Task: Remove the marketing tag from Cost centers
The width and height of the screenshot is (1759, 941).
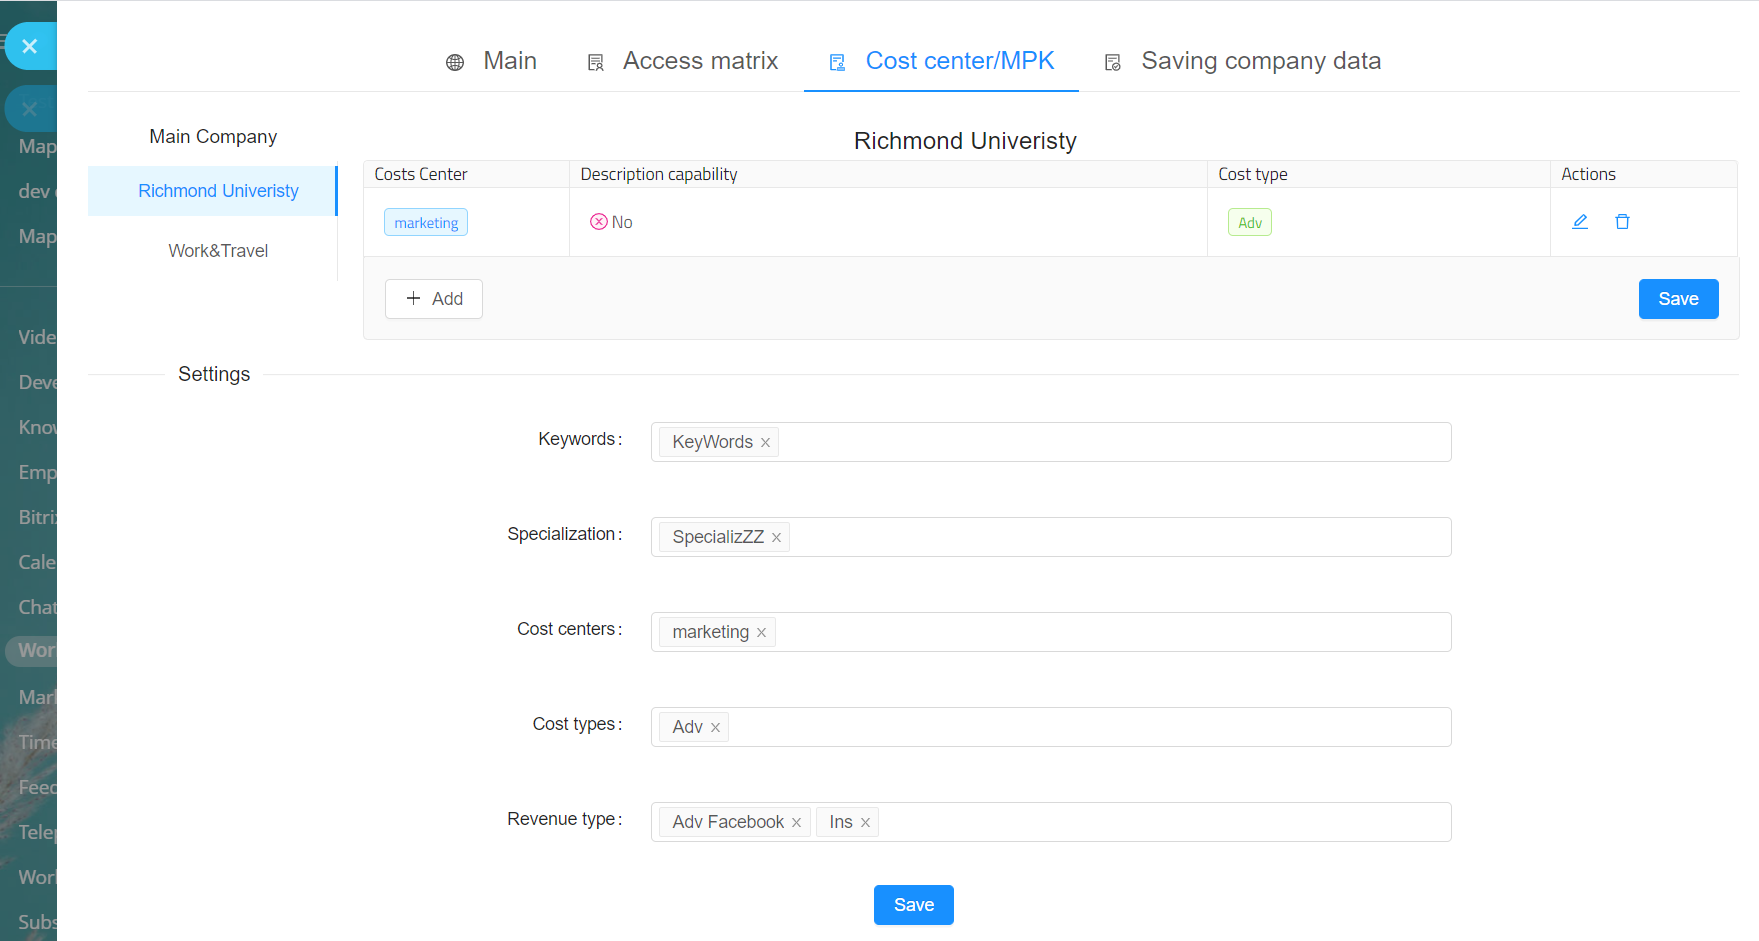Action: tap(761, 633)
